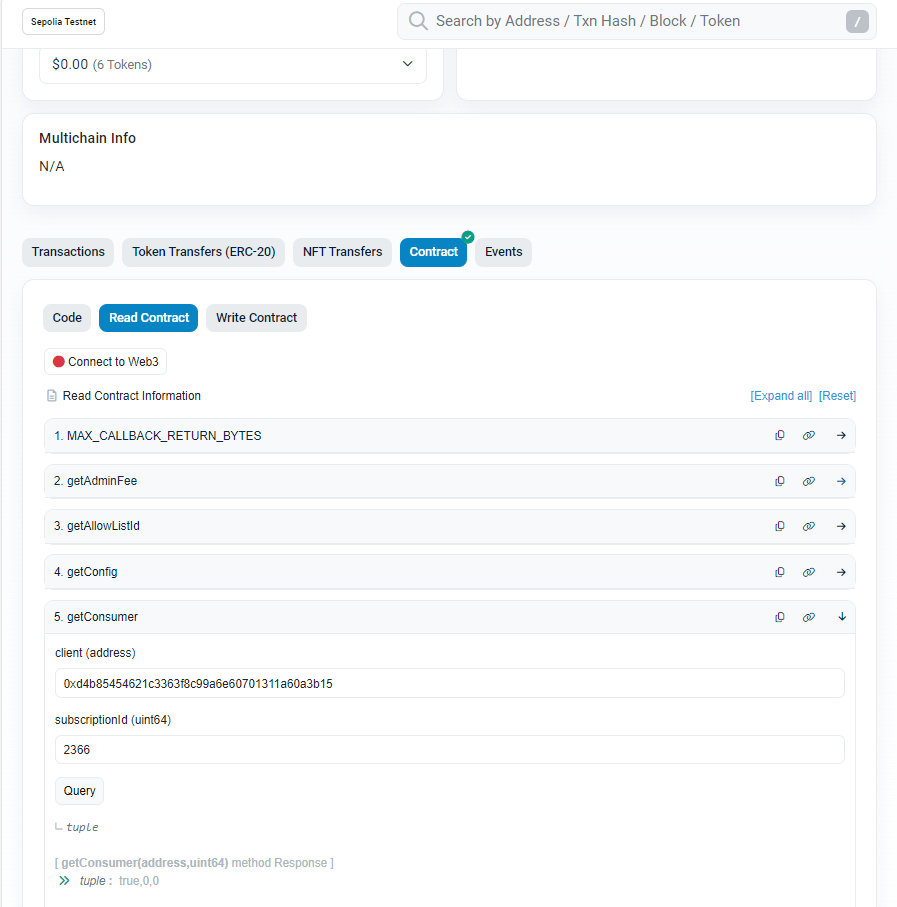Switch to the Events tab
The image size is (897, 907).
click(503, 252)
